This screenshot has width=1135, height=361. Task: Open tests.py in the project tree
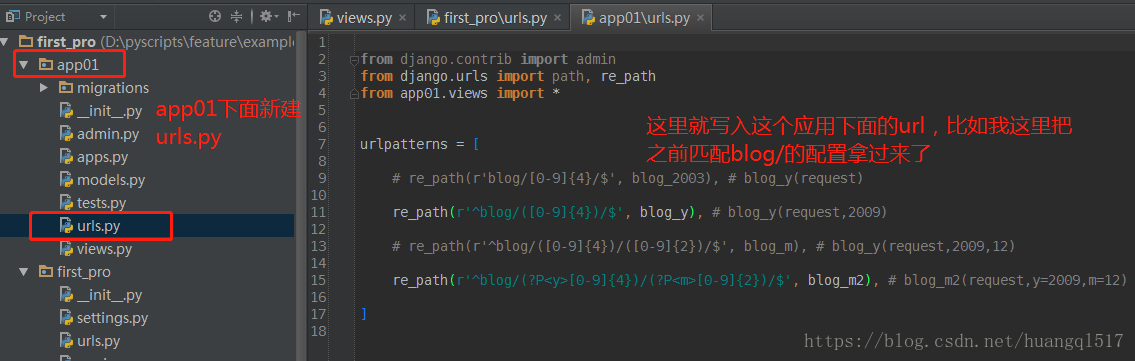[101, 203]
